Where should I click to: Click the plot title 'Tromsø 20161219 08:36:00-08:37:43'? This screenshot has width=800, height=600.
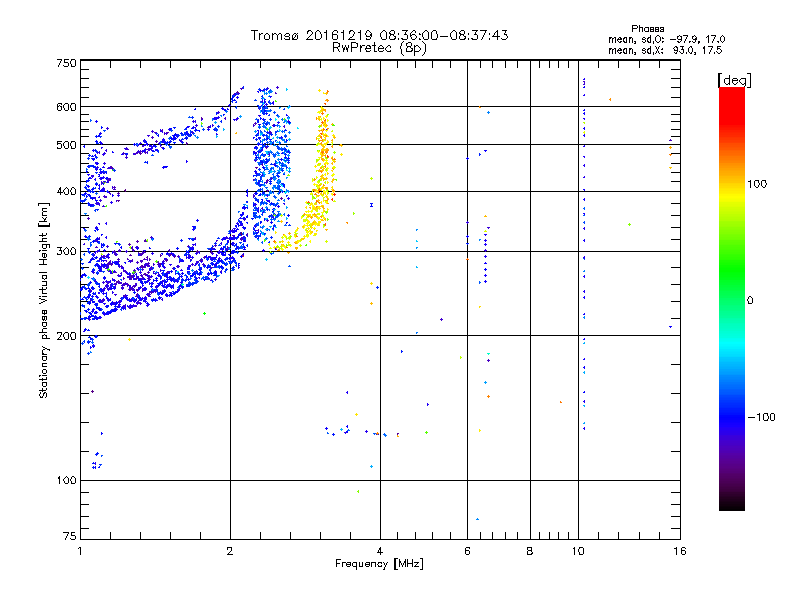(379, 35)
